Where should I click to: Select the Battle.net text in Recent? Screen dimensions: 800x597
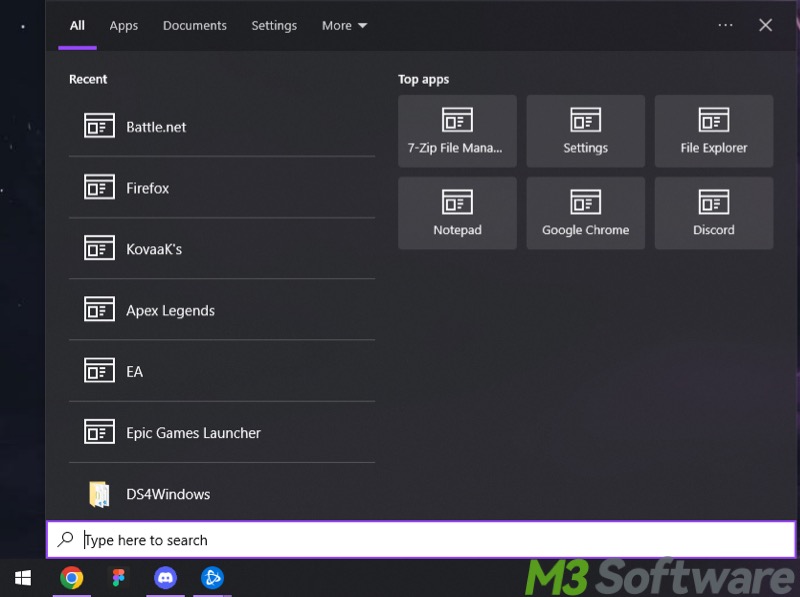click(x=156, y=127)
